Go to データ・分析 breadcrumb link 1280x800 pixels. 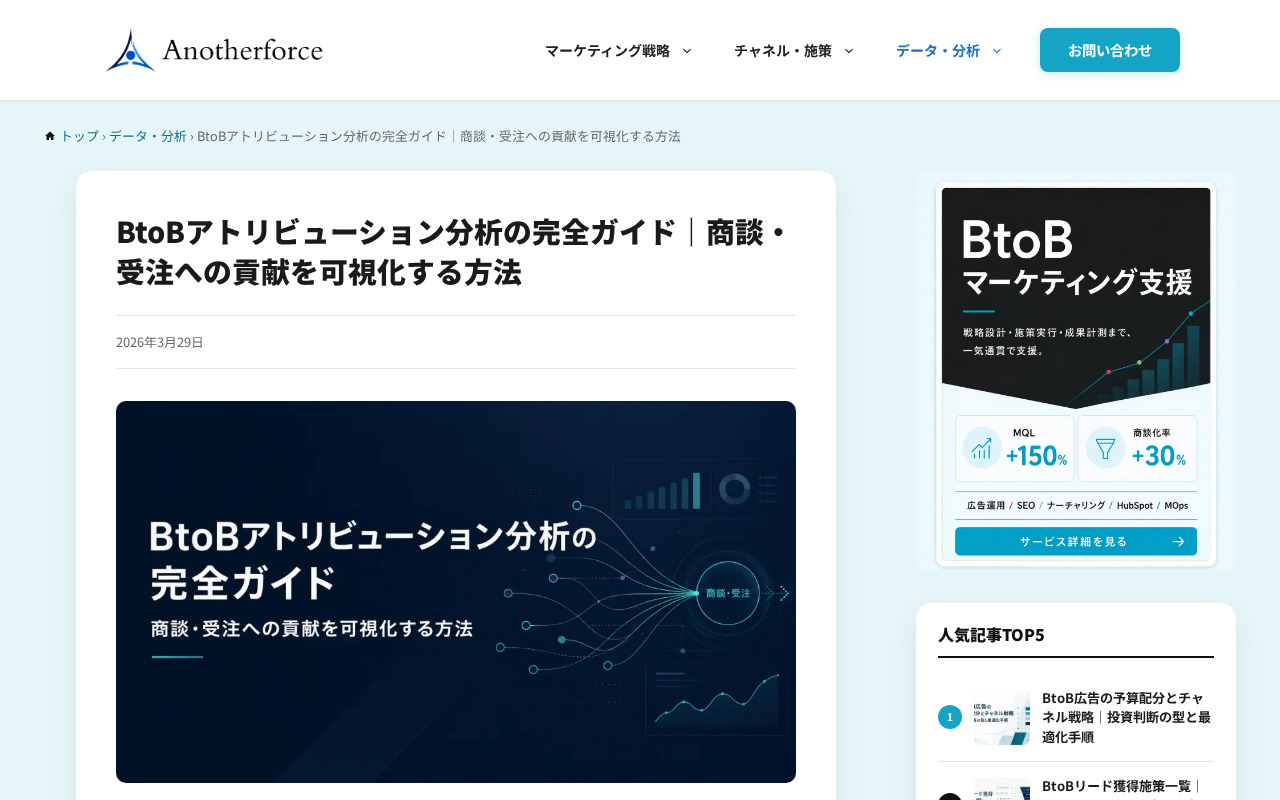pyautogui.click(x=148, y=136)
